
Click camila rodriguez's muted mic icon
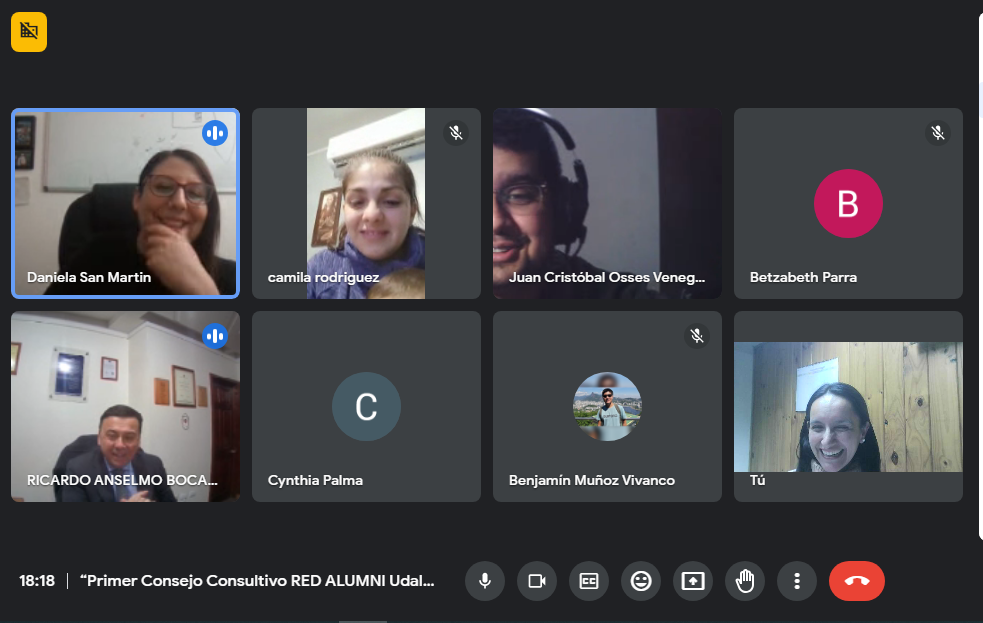coord(456,133)
